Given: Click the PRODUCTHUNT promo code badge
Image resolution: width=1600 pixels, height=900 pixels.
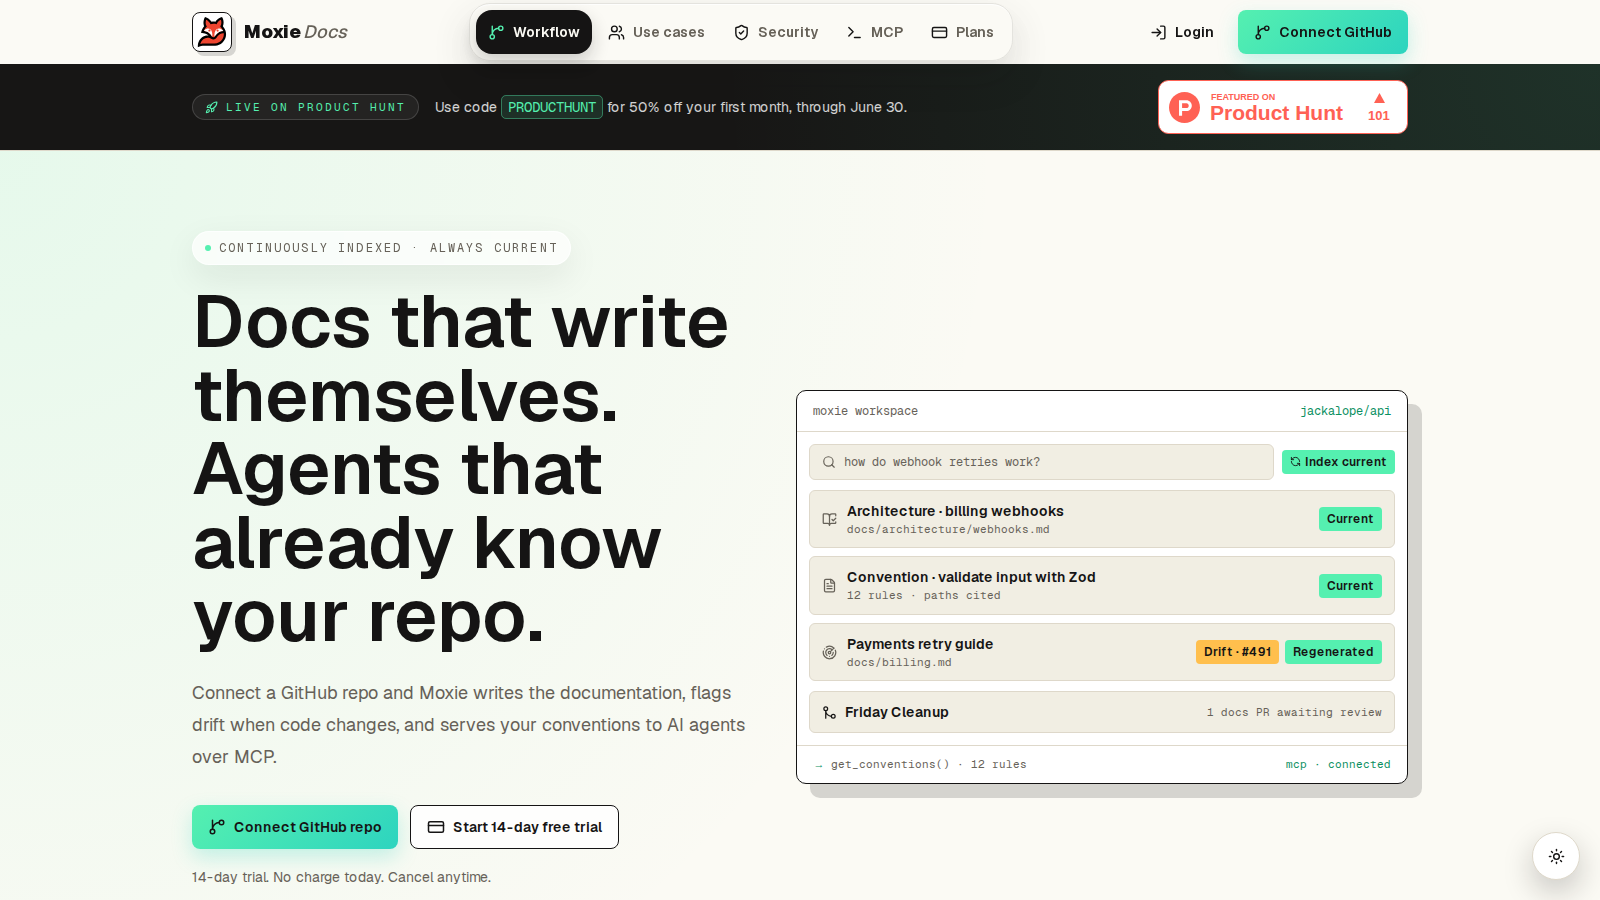Looking at the screenshot, I should [x=552, y=107].
